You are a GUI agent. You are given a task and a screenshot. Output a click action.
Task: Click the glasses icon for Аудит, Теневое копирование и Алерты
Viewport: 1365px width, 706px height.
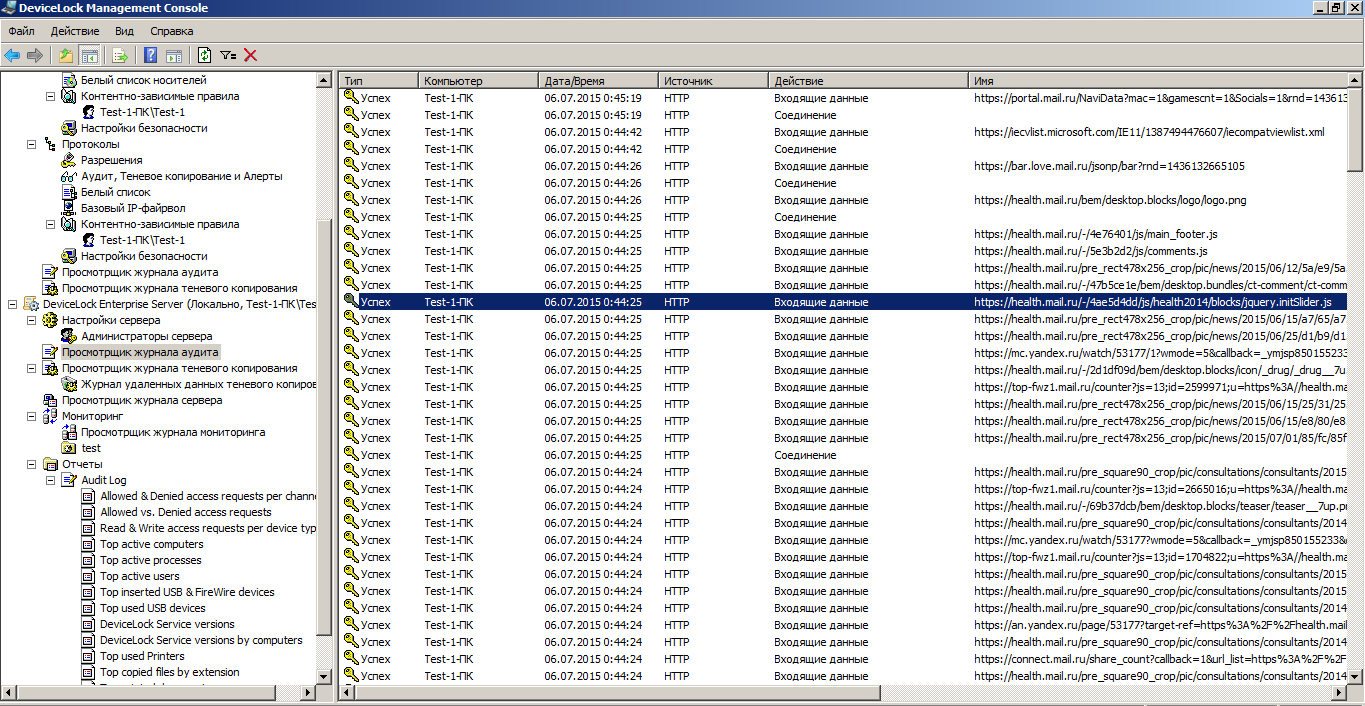[x=69, y=176]
